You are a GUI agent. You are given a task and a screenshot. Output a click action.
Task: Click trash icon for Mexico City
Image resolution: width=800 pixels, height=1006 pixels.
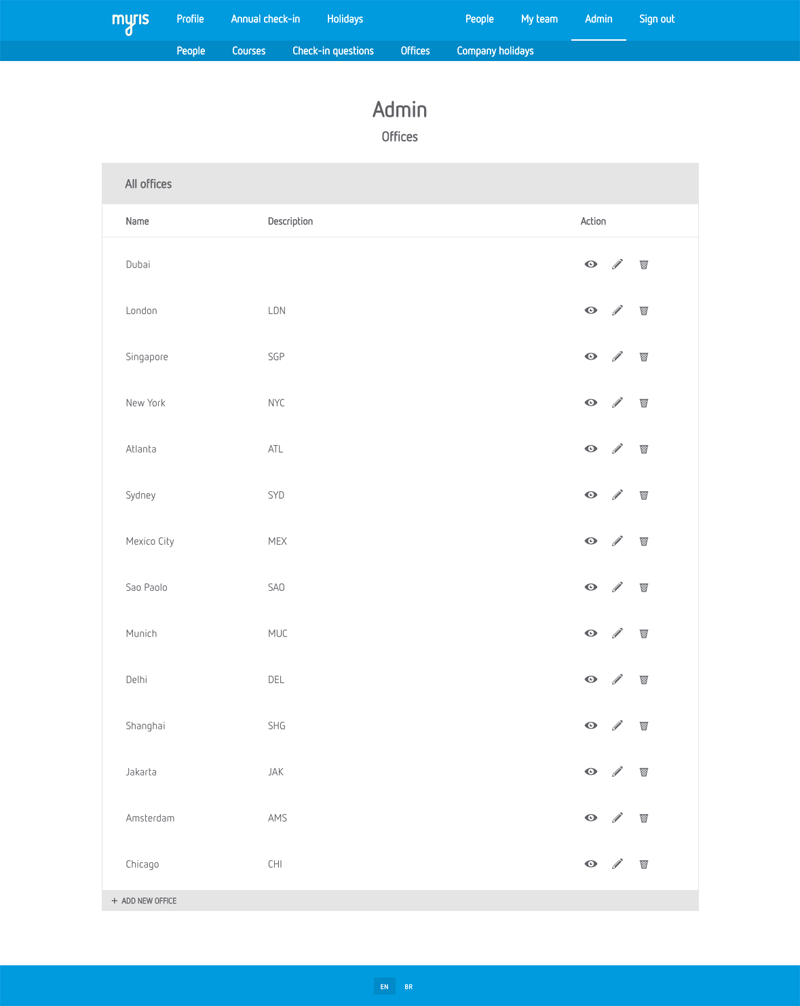coord(644,541)
